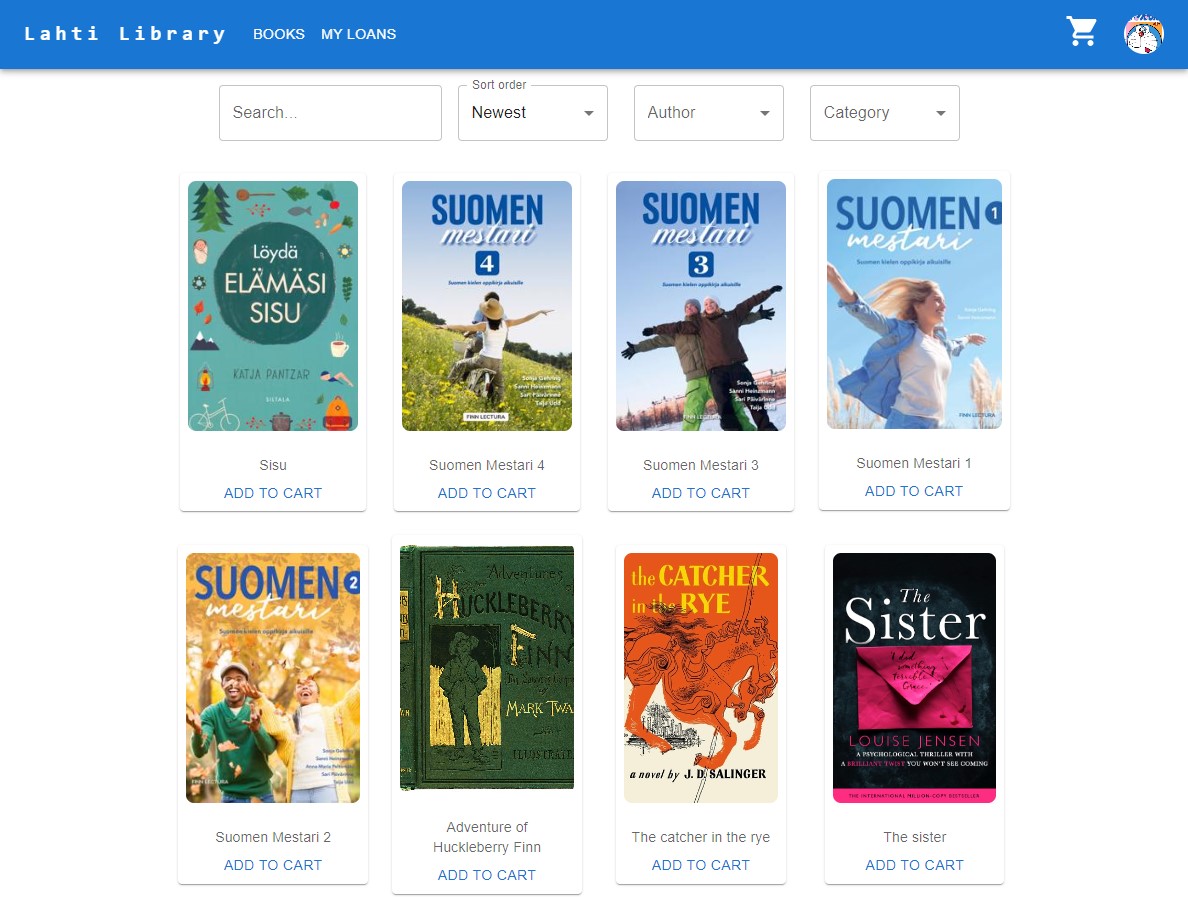This screenshot has width=1188, height=897.
Task: Click the Lahti Library logo title
Action: click(125, 34)
